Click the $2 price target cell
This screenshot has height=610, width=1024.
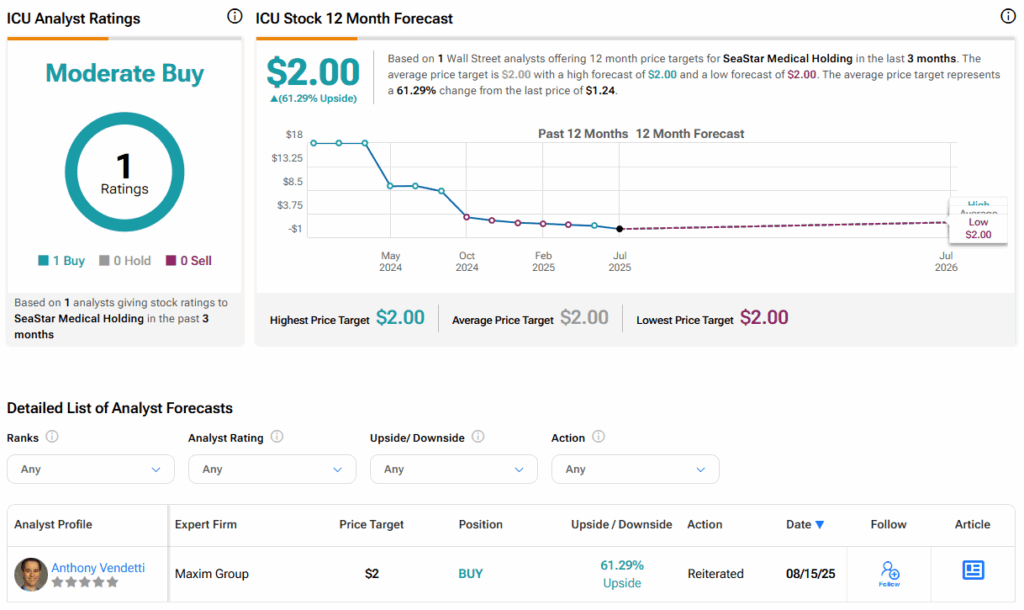click(x=372, y=574)
